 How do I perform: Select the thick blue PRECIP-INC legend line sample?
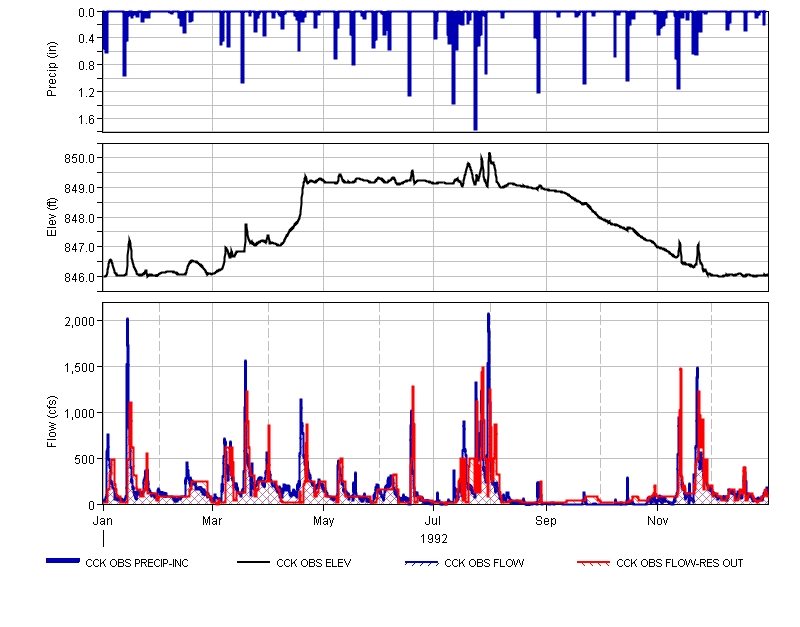[x=63, y=561]
